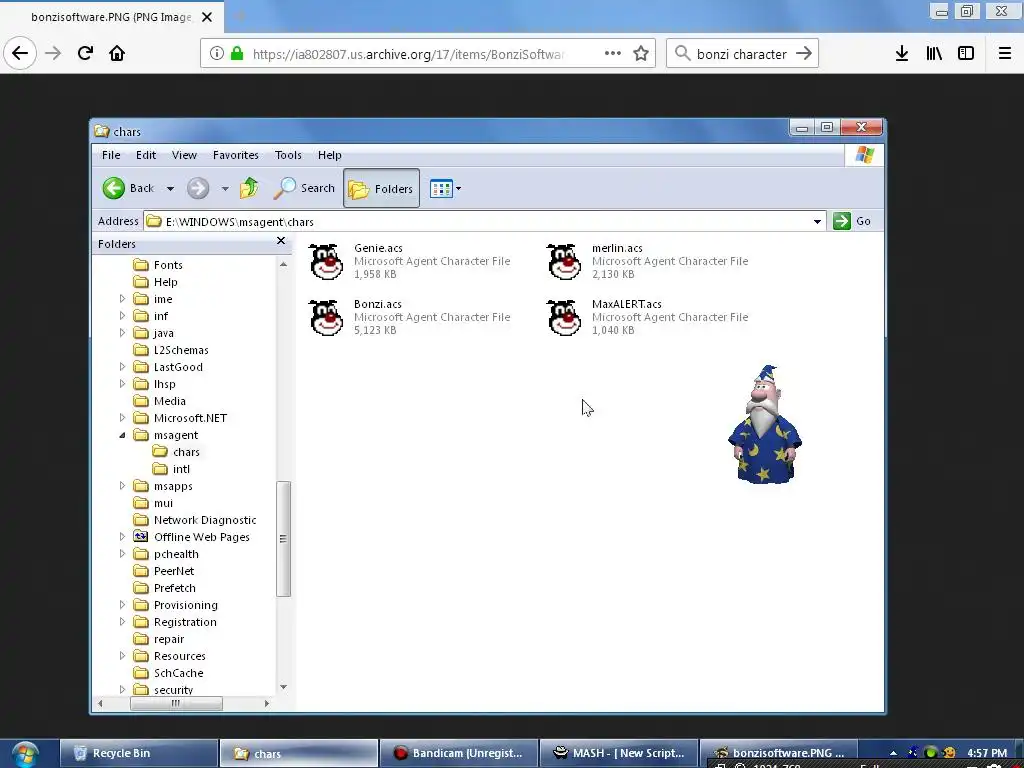Reload the page in Firefox
This screenshot has width=1024, height=768.
(85, 54)
